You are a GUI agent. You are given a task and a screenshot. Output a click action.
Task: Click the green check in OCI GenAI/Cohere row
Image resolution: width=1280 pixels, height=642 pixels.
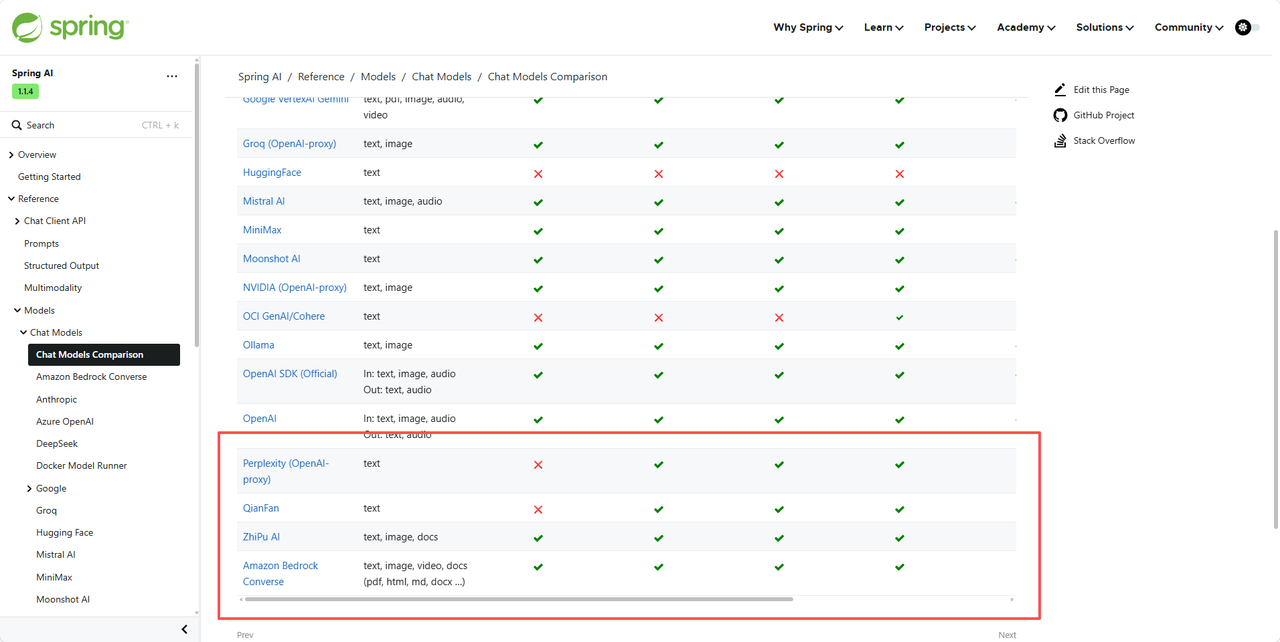(899, 318)
